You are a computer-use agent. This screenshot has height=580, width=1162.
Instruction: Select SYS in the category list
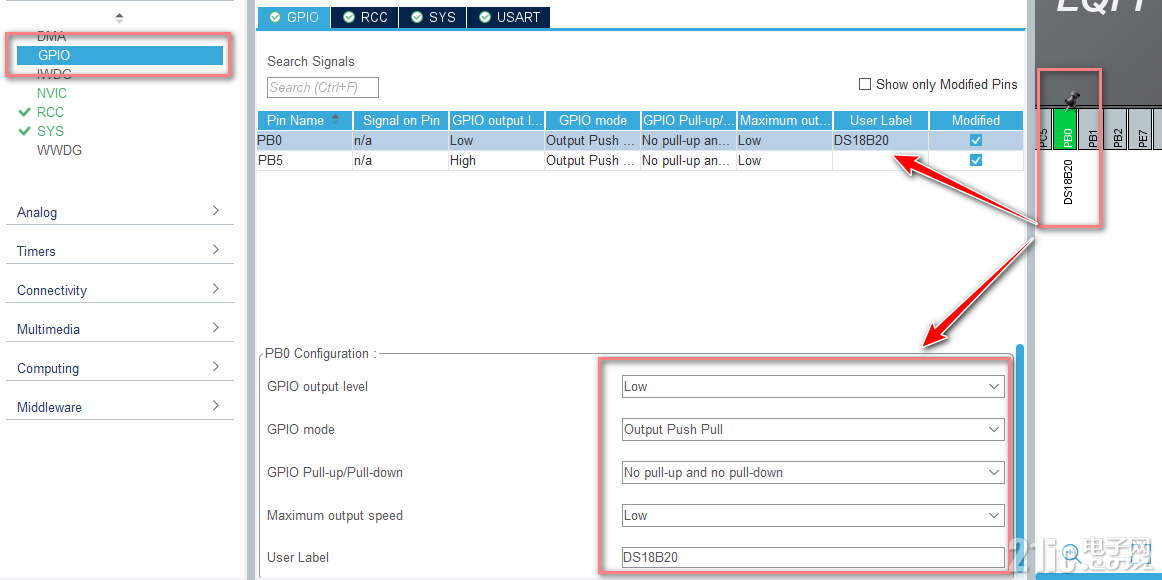coord(50,131)
